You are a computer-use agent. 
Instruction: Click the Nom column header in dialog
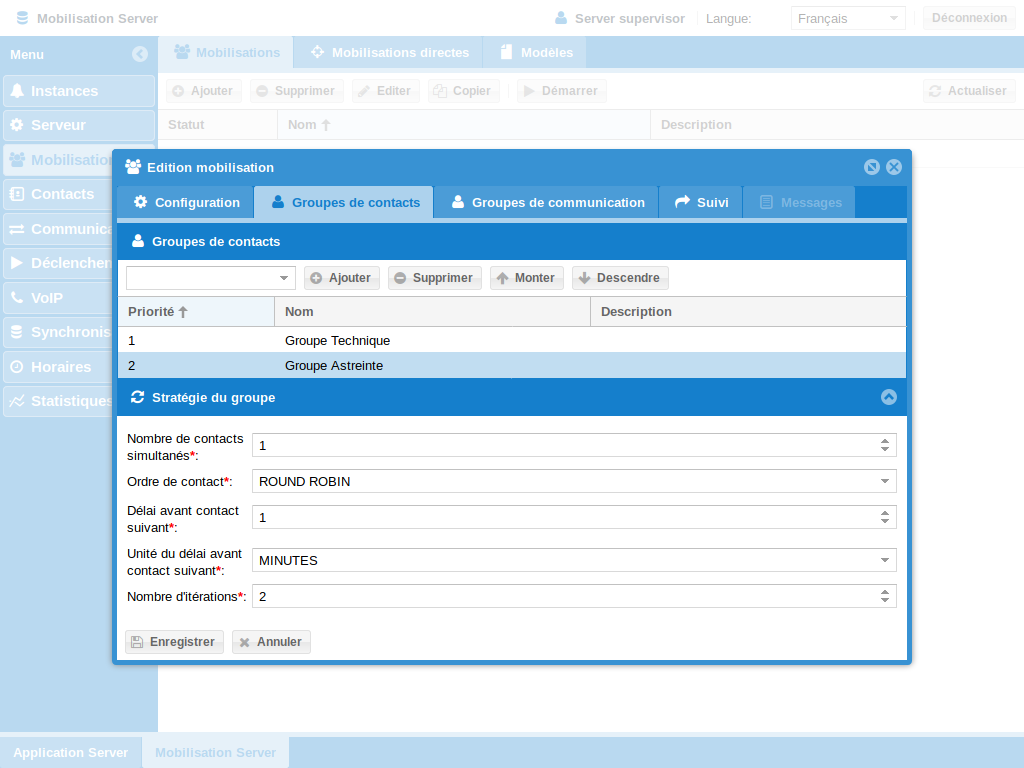[x=432, y=312]
